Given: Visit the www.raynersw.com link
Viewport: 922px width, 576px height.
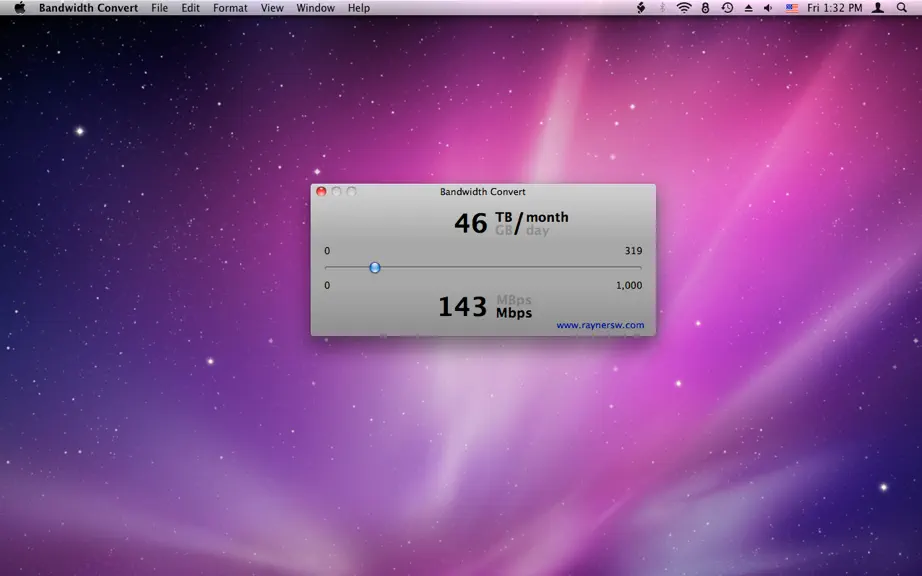Looking at the screenshot, I should click(600, 325).
